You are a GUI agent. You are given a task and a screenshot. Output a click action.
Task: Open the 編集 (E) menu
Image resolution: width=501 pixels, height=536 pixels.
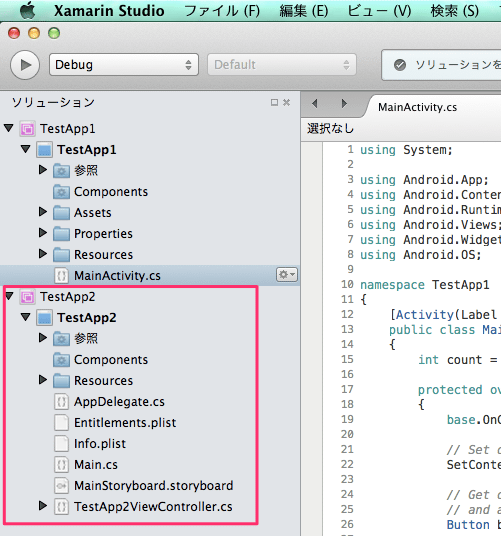[303, 11]
